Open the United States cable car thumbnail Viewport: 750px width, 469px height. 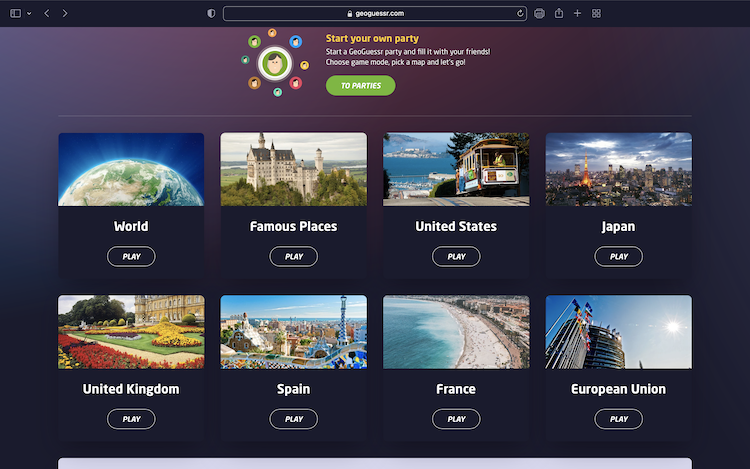(x=456, y=169)
